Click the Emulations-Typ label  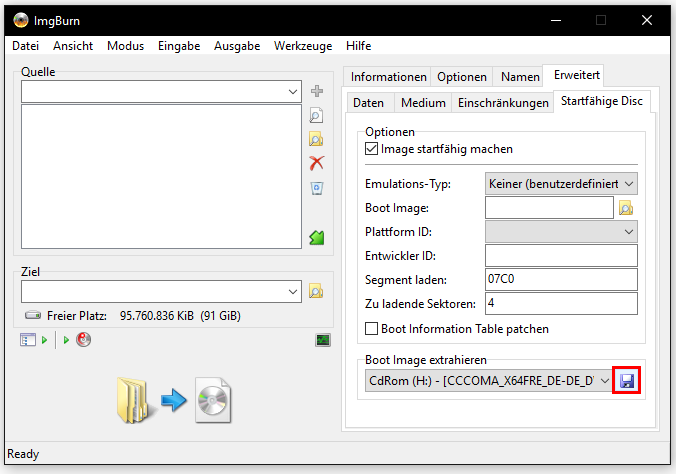click(408, 184)
